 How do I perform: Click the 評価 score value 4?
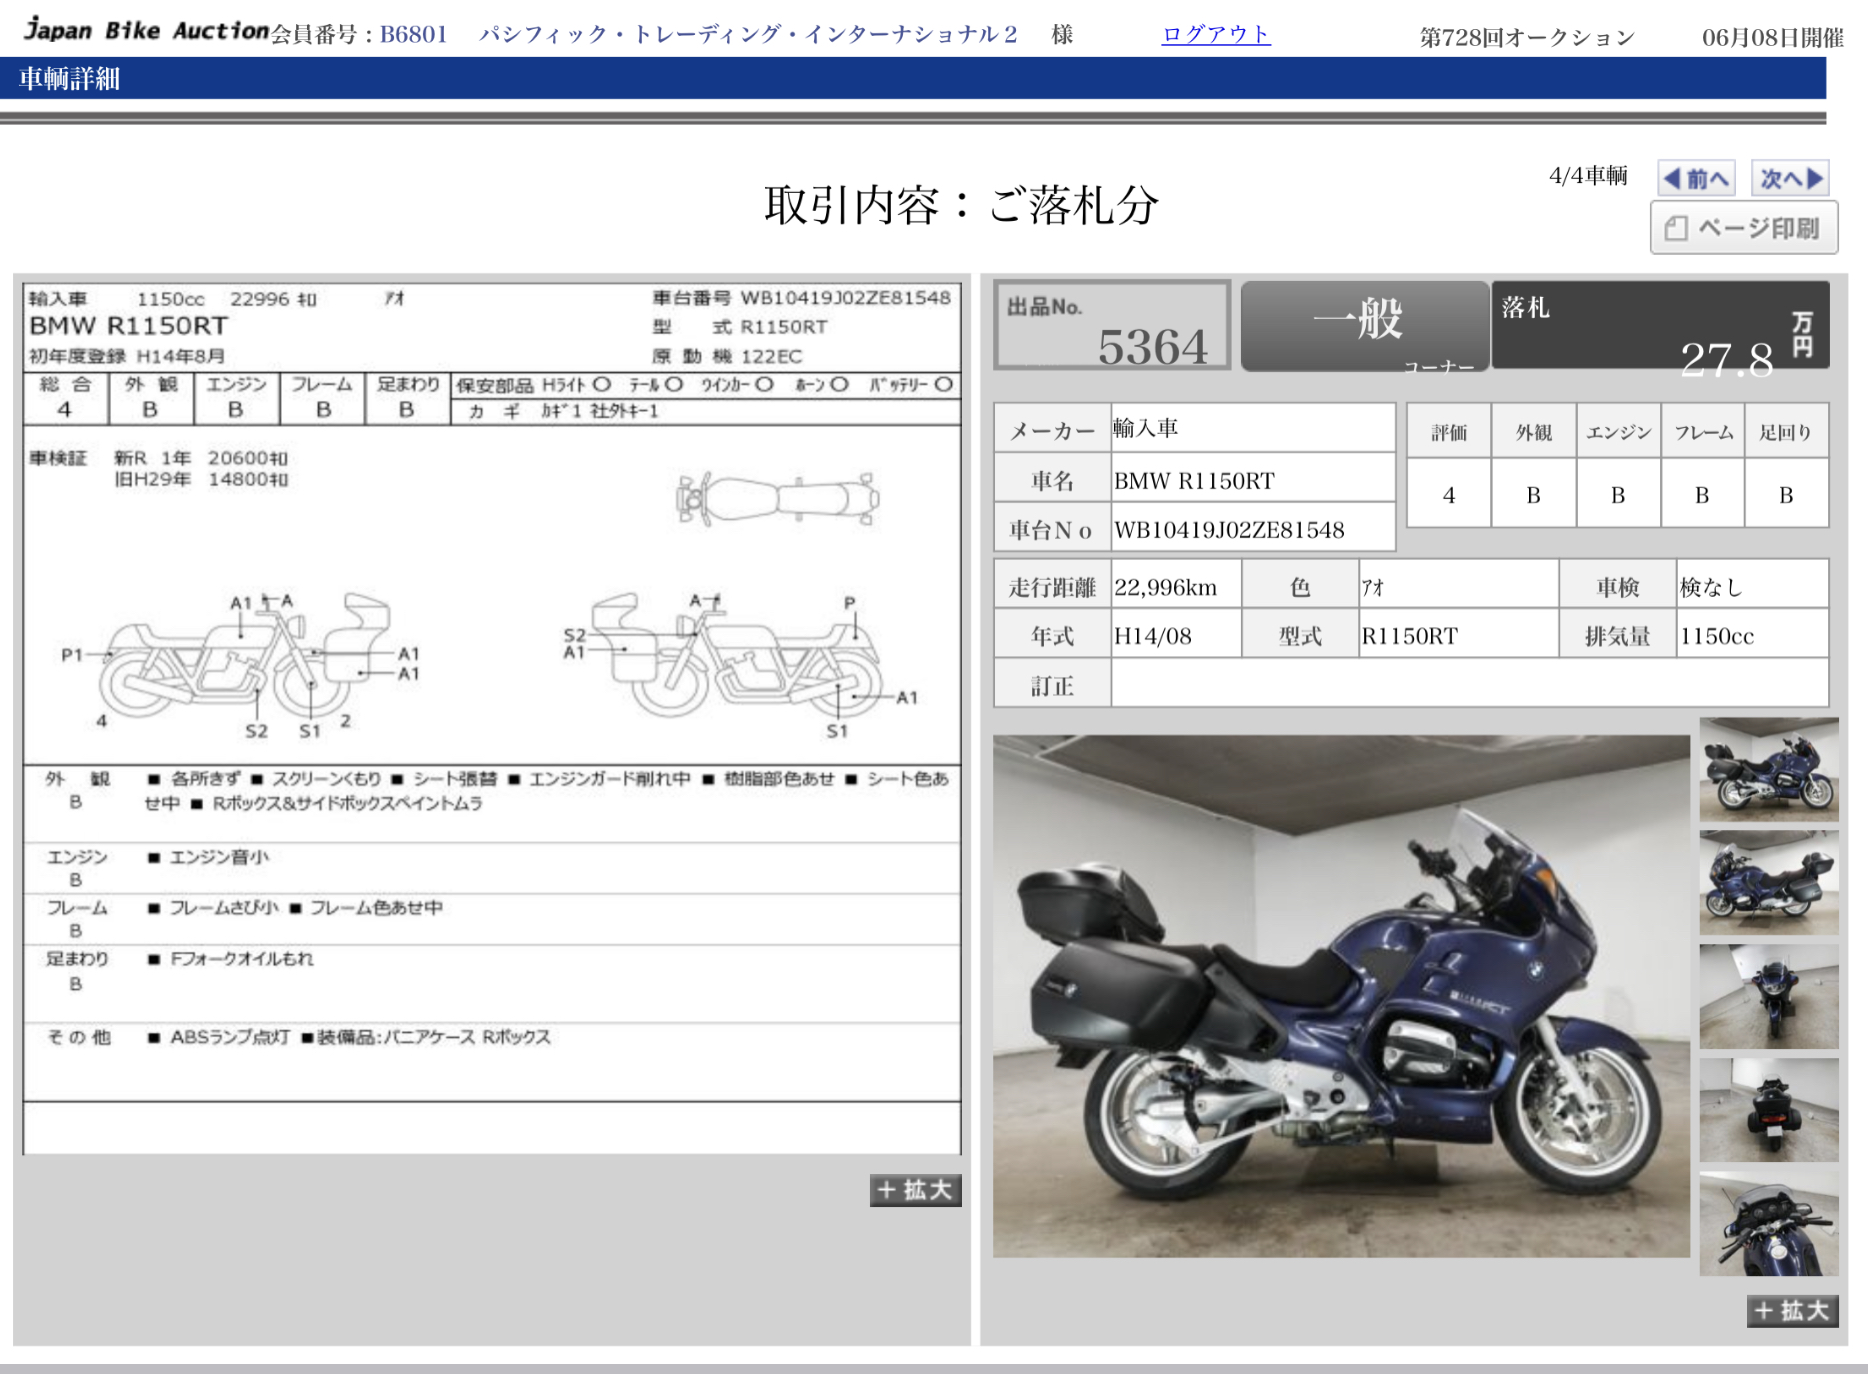[x=1448, y=495]
